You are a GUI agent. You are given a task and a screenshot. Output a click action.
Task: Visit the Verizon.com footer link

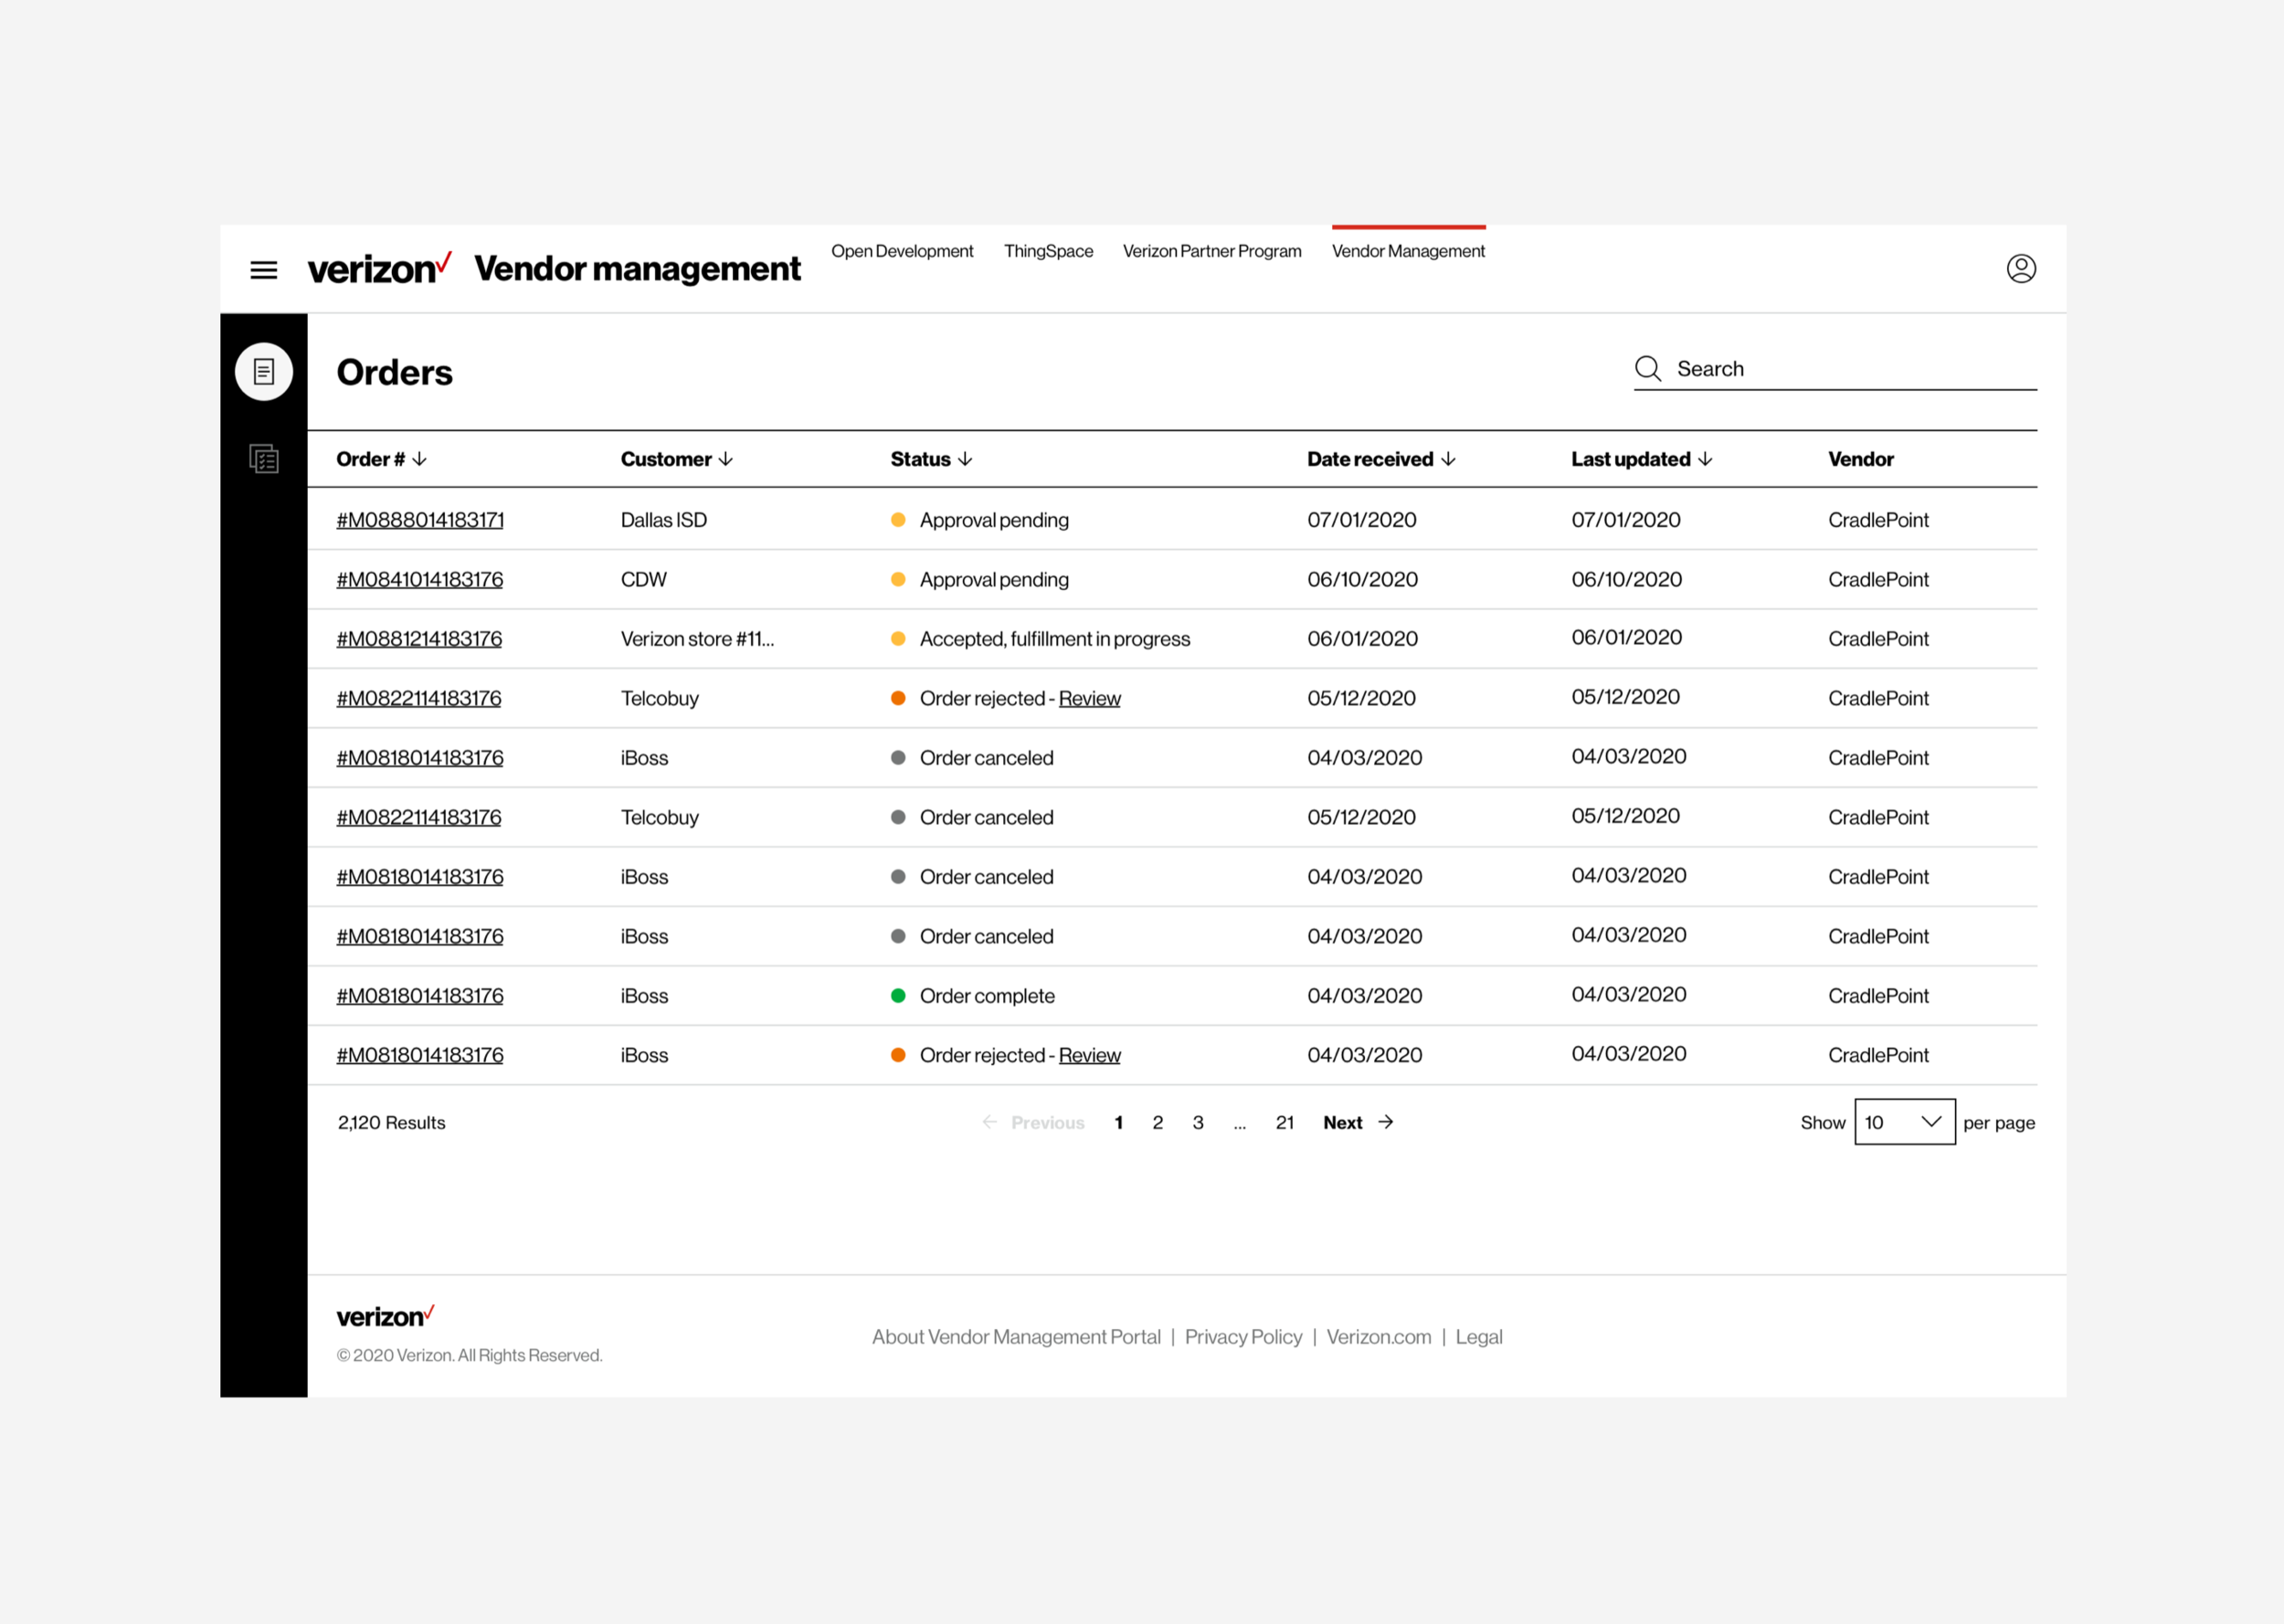(1379, 1337)
